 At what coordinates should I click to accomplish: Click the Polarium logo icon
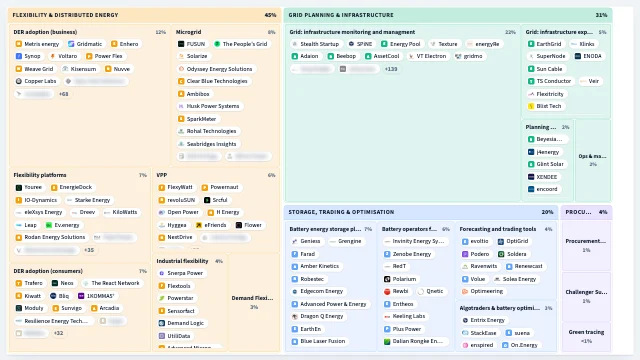coord(387,279)
